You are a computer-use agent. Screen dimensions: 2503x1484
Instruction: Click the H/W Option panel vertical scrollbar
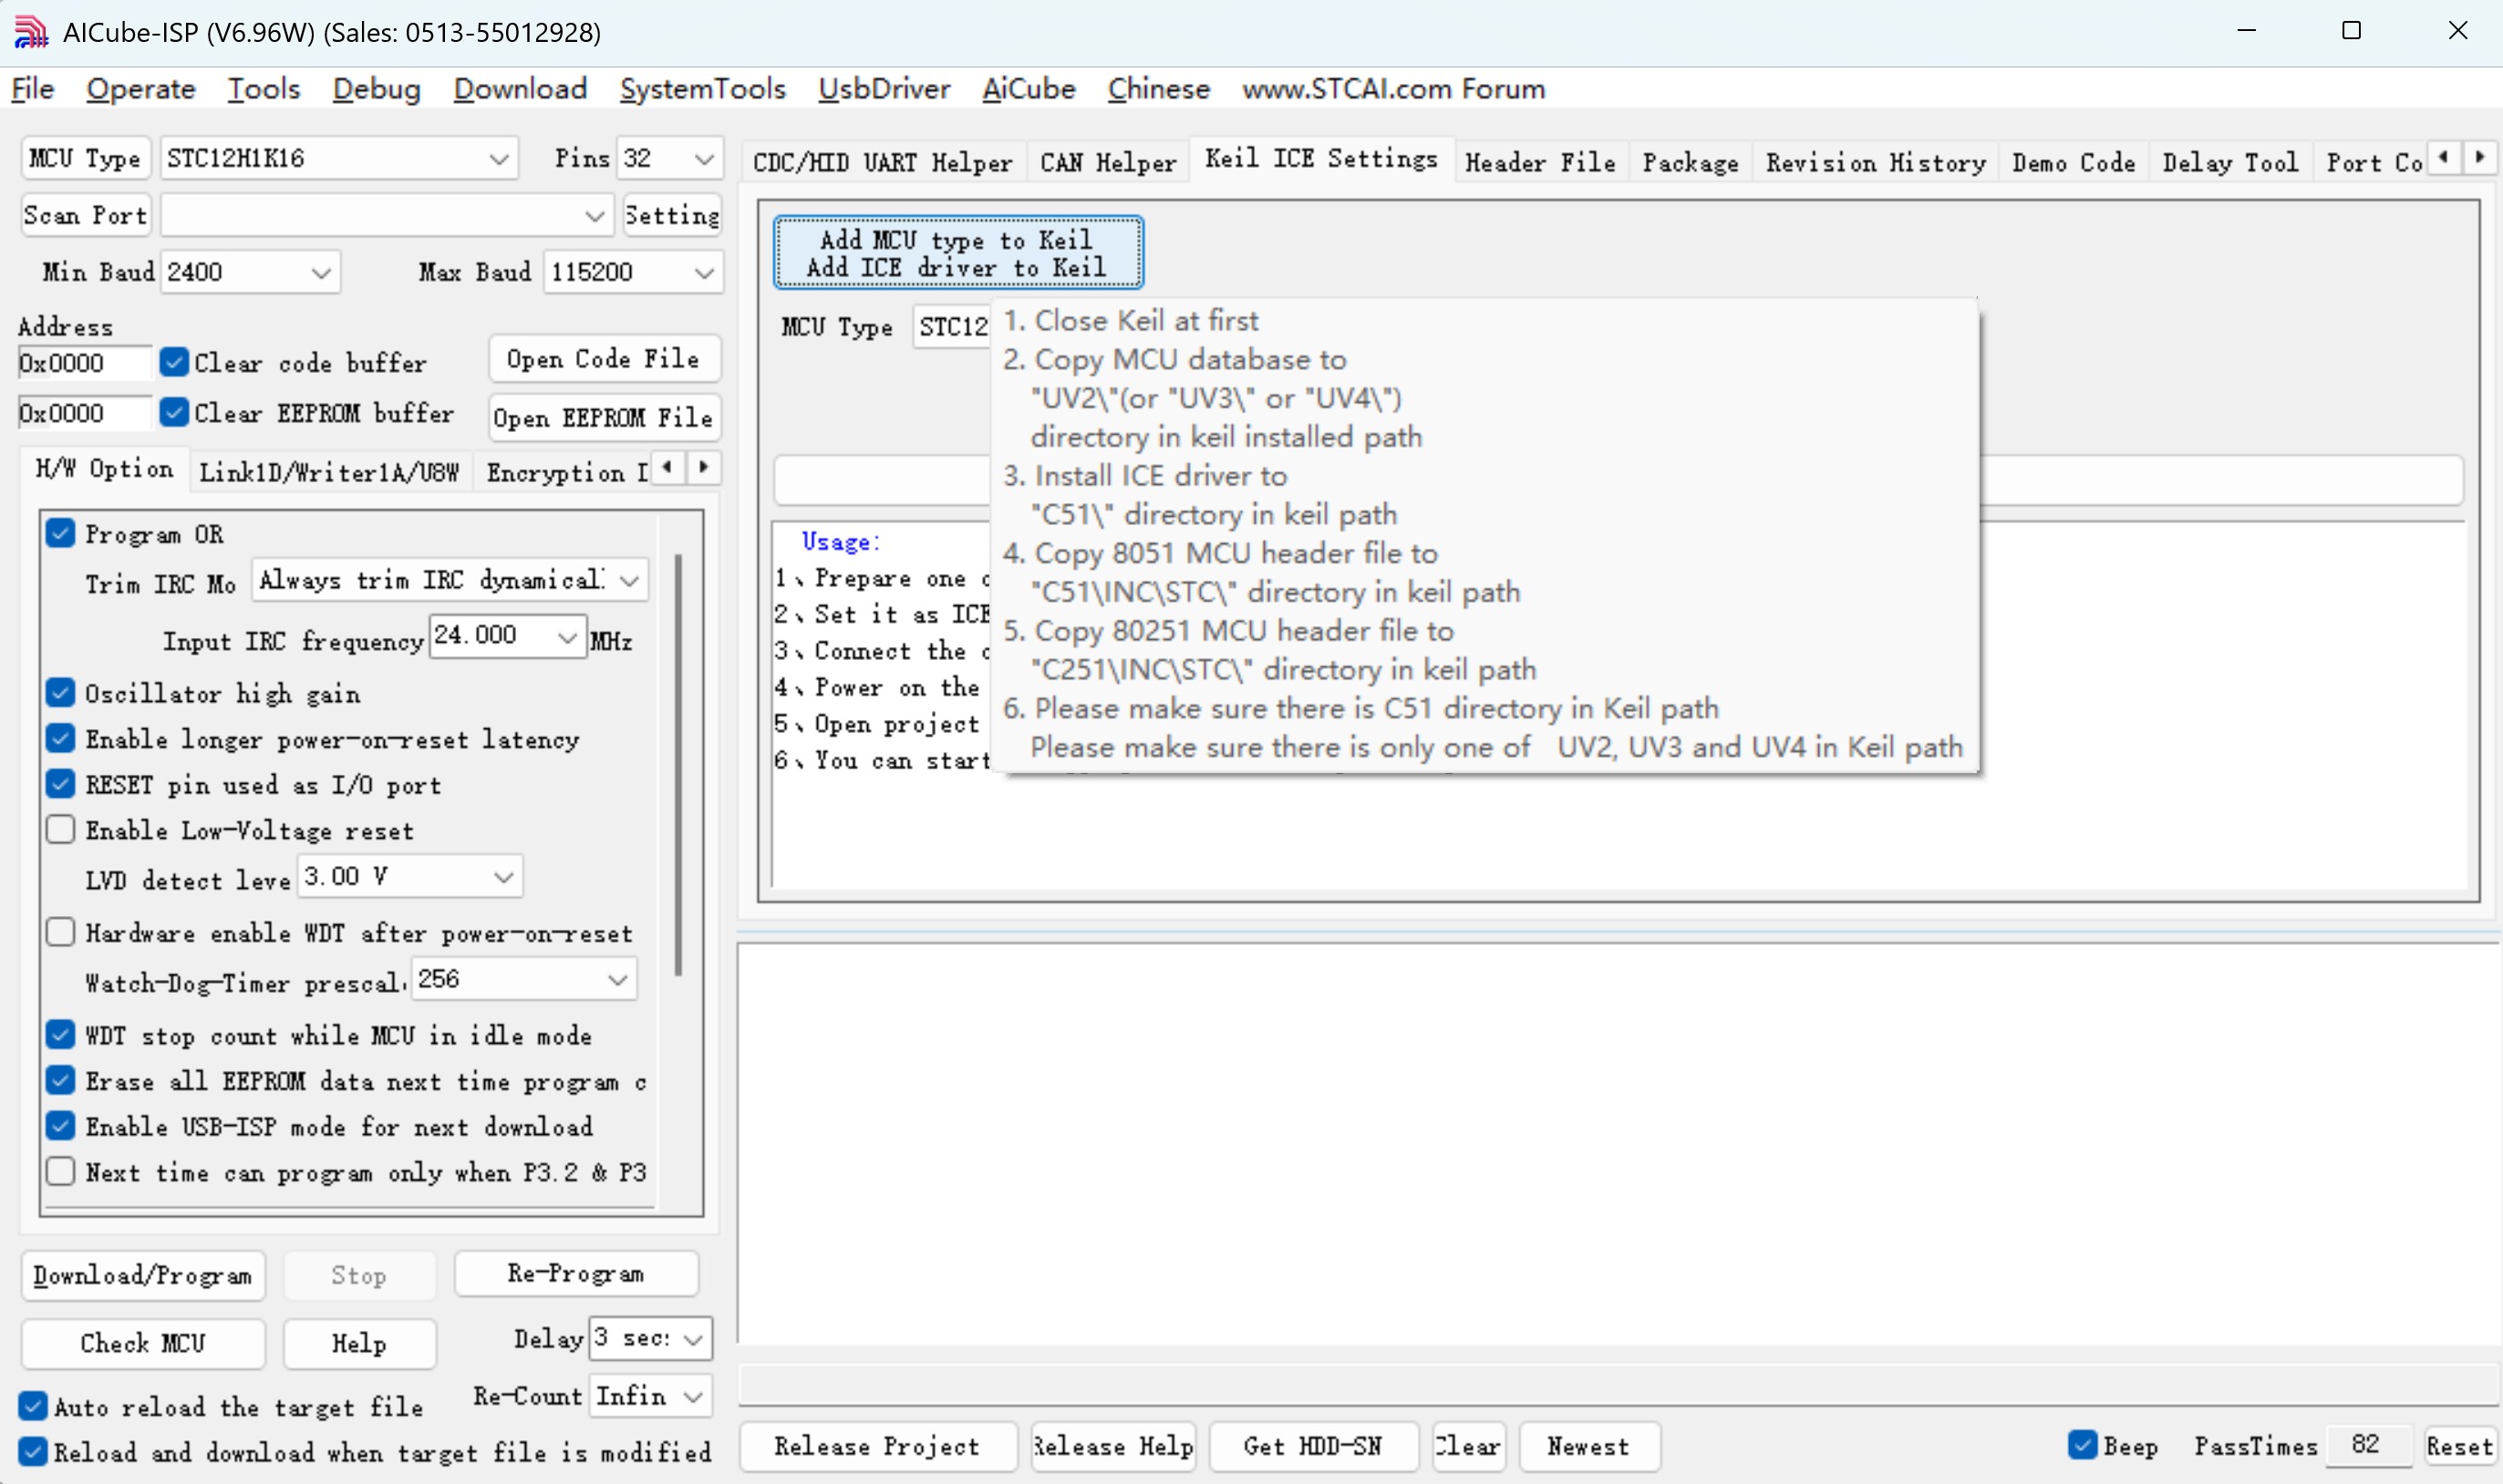[x=679, y=765]
